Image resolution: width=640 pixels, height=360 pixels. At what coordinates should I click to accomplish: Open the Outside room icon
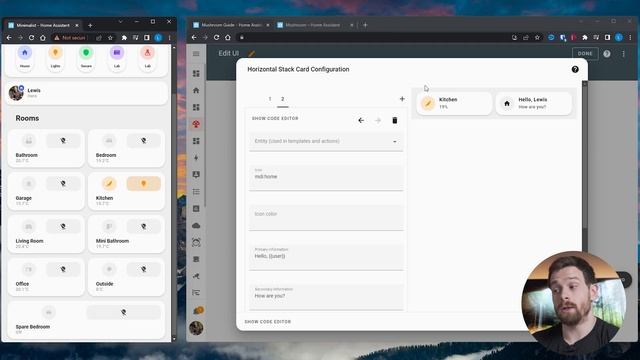[x=109, y=269]
